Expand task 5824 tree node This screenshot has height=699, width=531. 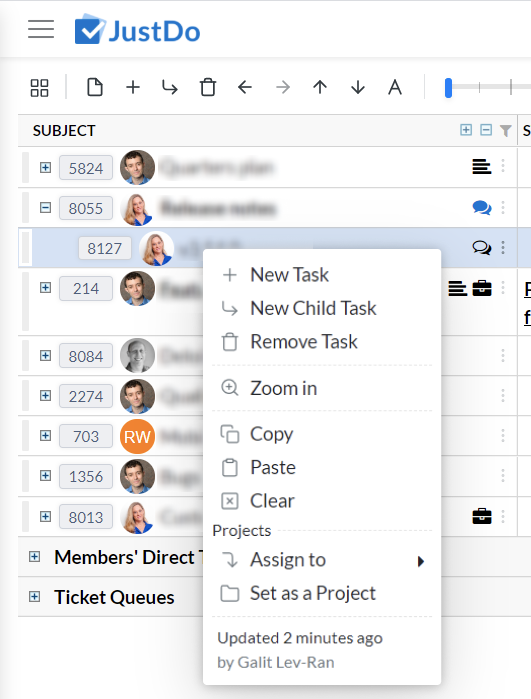pos(45,167)
